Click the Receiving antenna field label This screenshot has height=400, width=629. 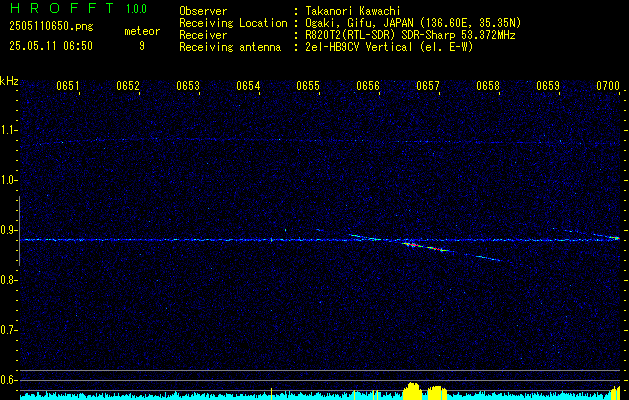click(x=230, y=47)
